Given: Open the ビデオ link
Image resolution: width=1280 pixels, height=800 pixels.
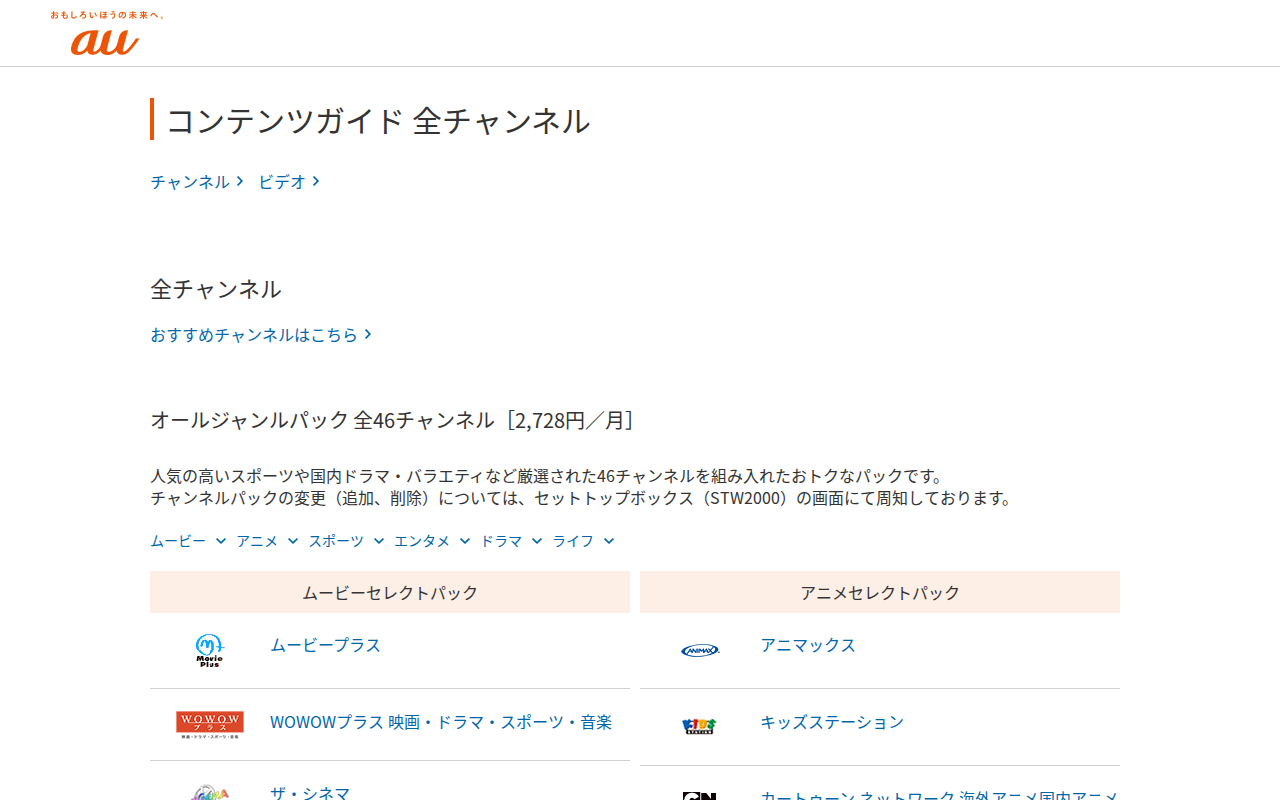Looking at the screenshot, I should (289, 182).
